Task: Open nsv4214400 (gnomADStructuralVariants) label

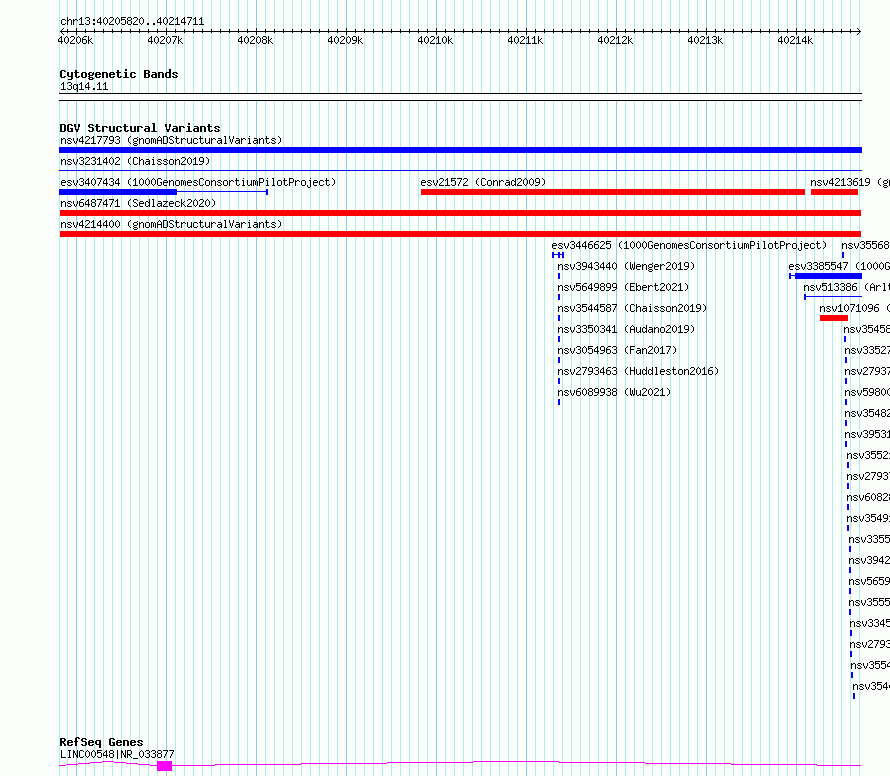Action: [x=171, y=224]
